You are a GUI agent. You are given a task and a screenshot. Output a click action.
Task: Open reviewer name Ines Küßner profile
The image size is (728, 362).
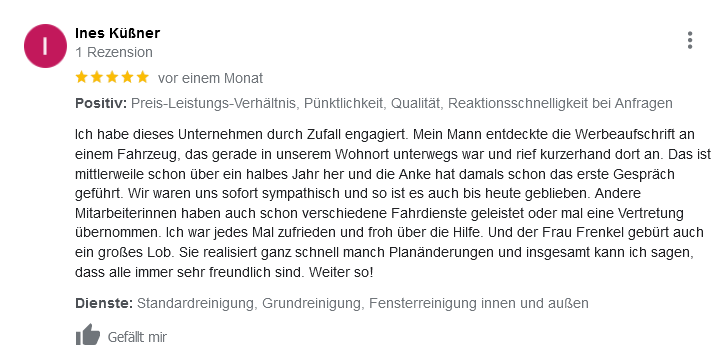click(117, 33)
